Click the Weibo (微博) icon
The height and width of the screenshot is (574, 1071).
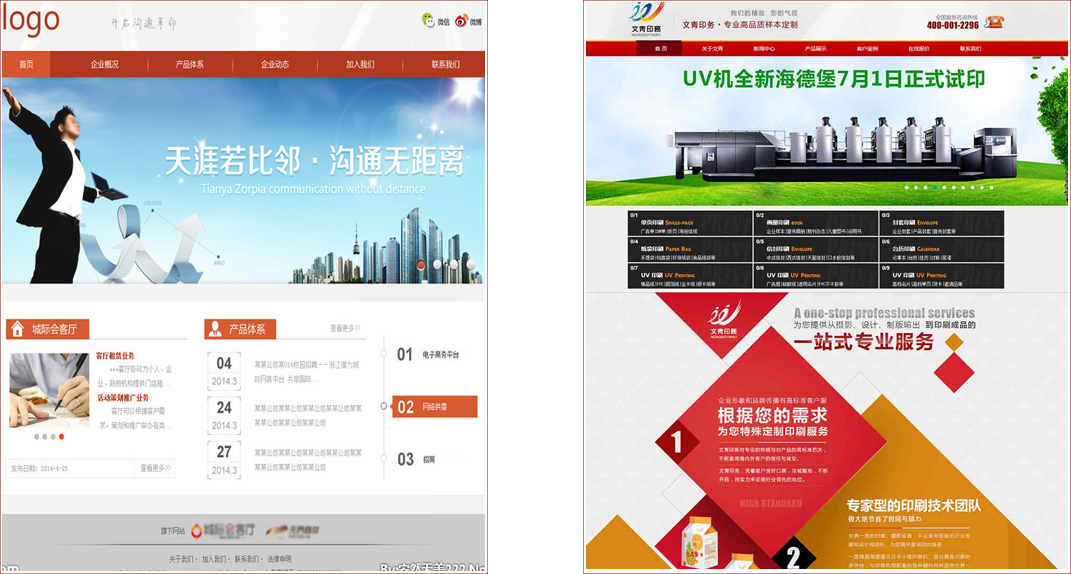pyautogui.click(x=461, y=20)
